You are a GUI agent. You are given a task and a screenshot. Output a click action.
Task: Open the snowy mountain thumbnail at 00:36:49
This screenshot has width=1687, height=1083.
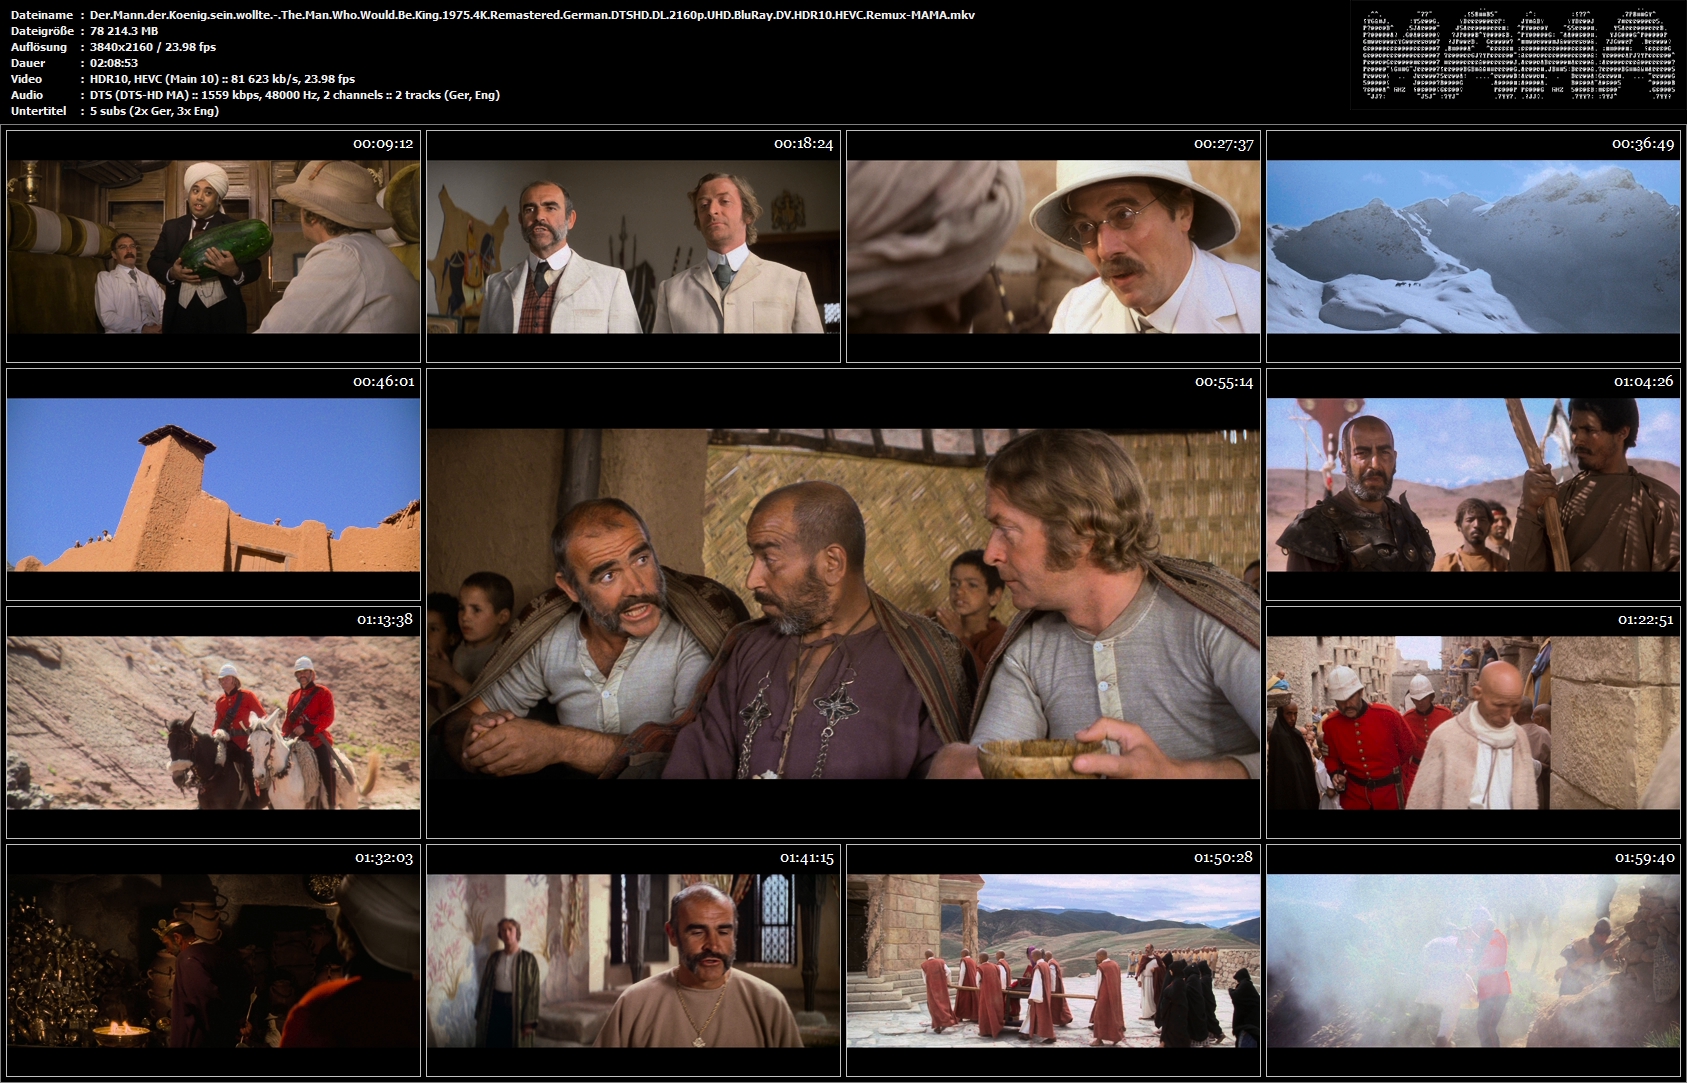click(x=1473, y=246)
